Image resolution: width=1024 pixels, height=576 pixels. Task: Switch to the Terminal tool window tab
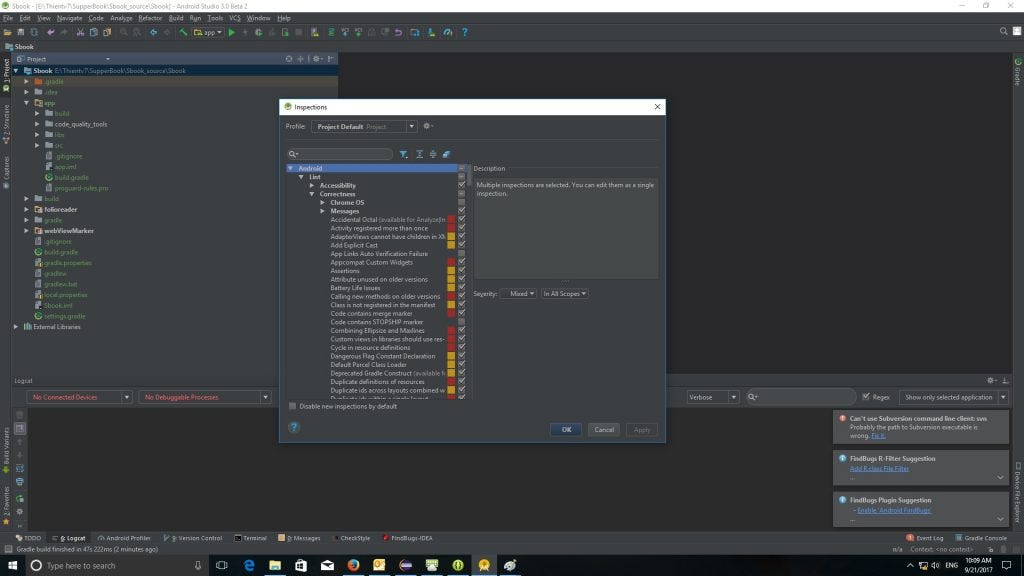[251, 538]
